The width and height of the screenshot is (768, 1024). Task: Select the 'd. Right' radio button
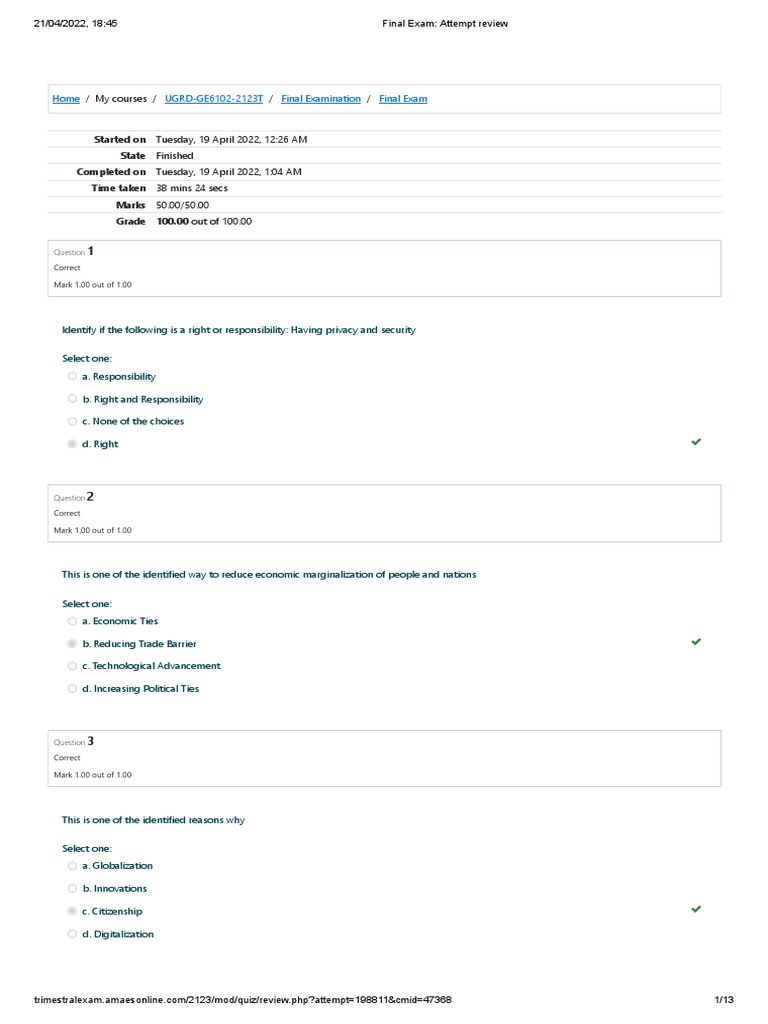tap(72, 444)
